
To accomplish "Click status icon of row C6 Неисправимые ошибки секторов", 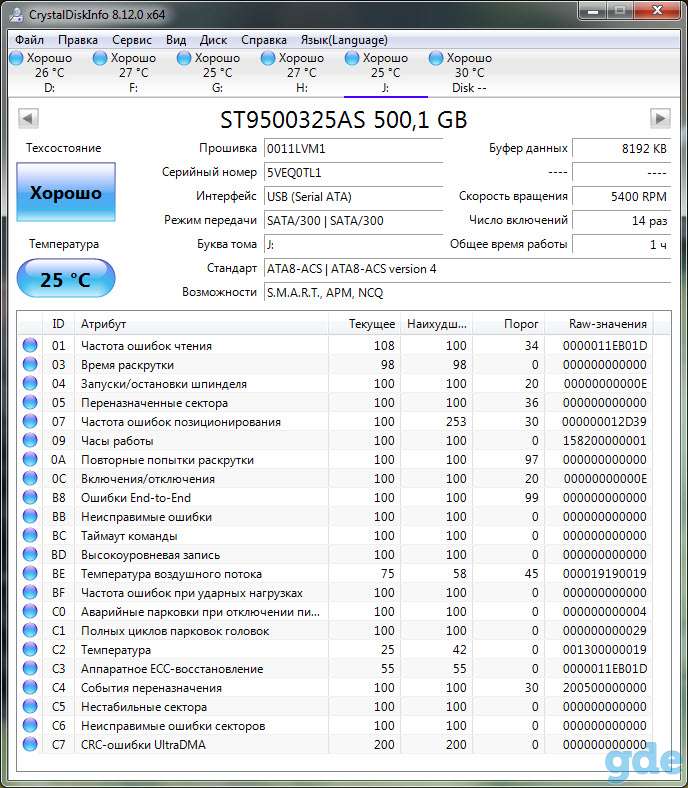I will click(x=30, y=725).
